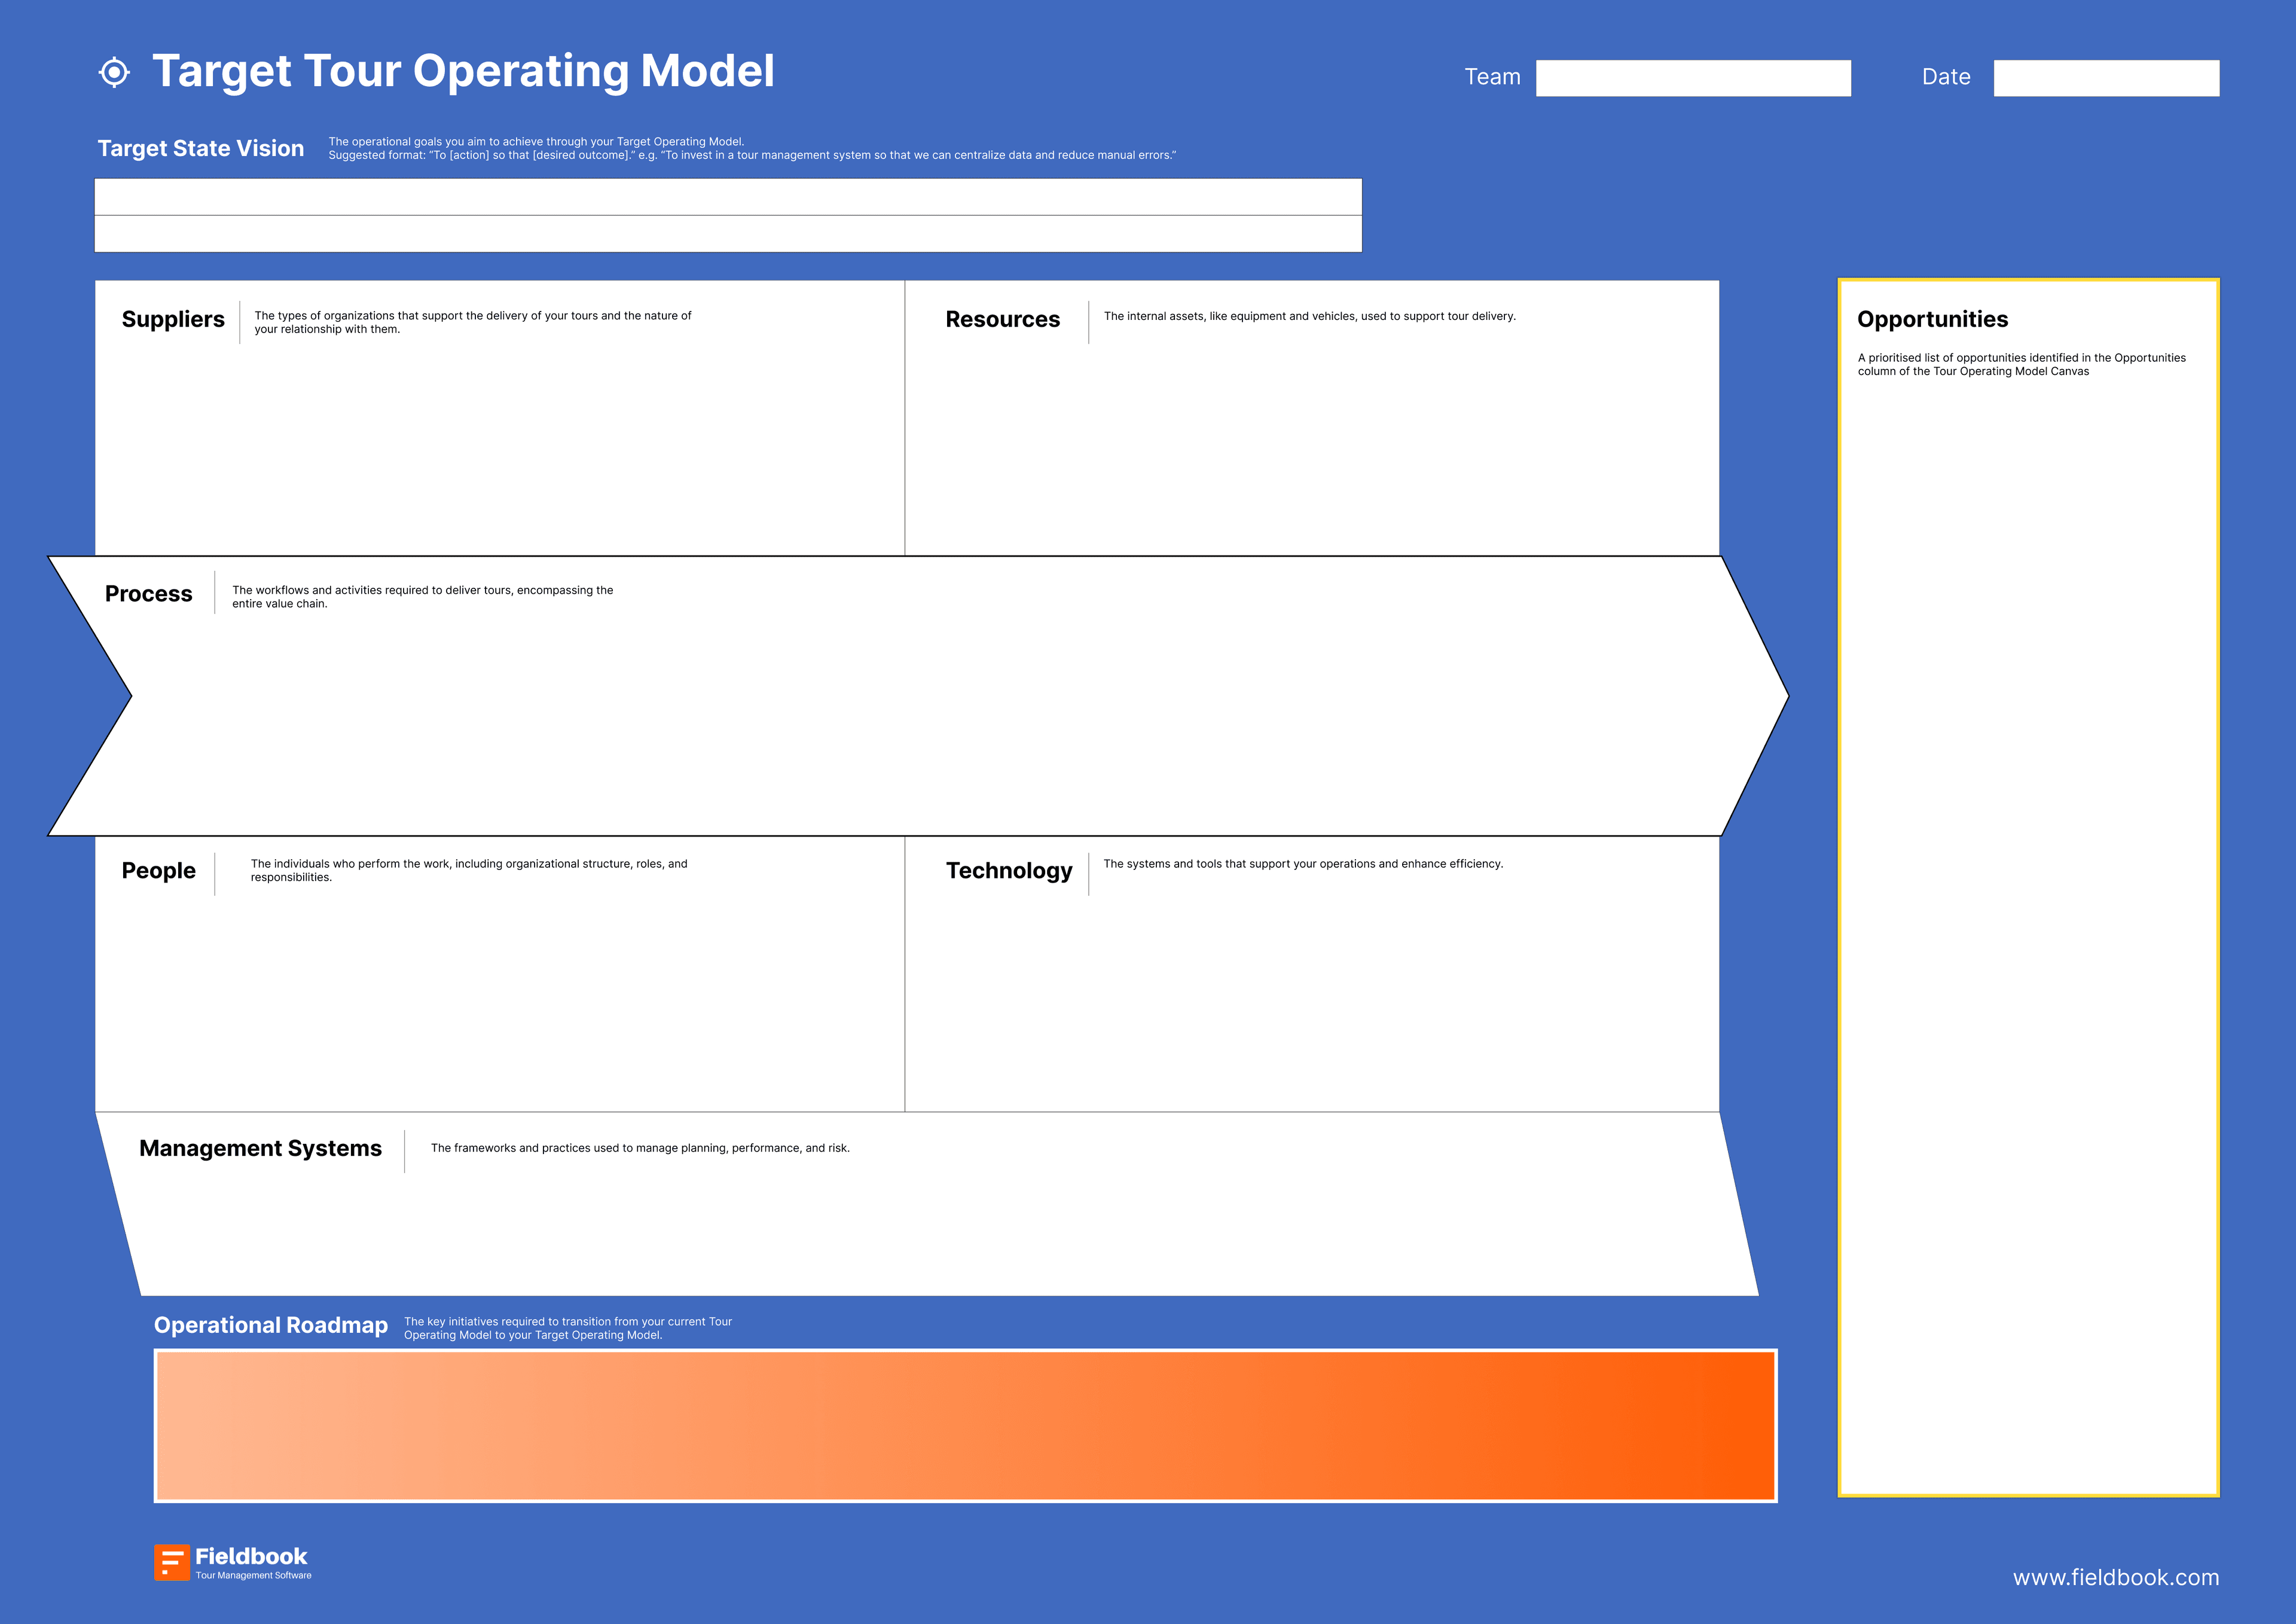This screenshot has height=1624, width=2296.
Task: Select the Opportunities heading
Action: [x=1932, y=319]
